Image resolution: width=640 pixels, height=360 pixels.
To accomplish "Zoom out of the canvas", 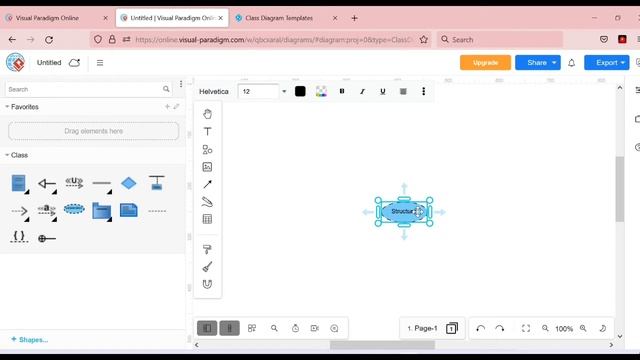I will pyautogui.click(x=545, y=328).
